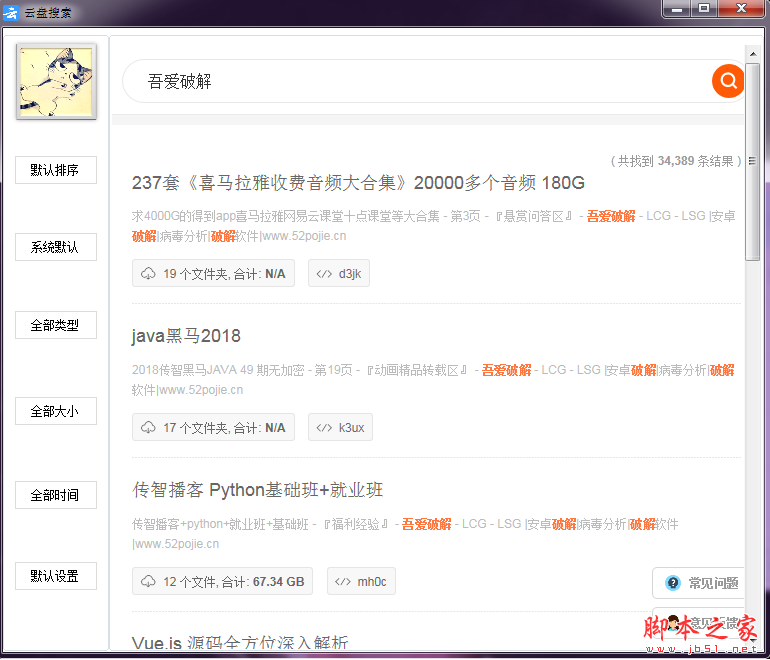Screen dimensions: 770x660
Task: Open result 237套《喜马拉雅收费音频大合集》
Action: point(358,183)
